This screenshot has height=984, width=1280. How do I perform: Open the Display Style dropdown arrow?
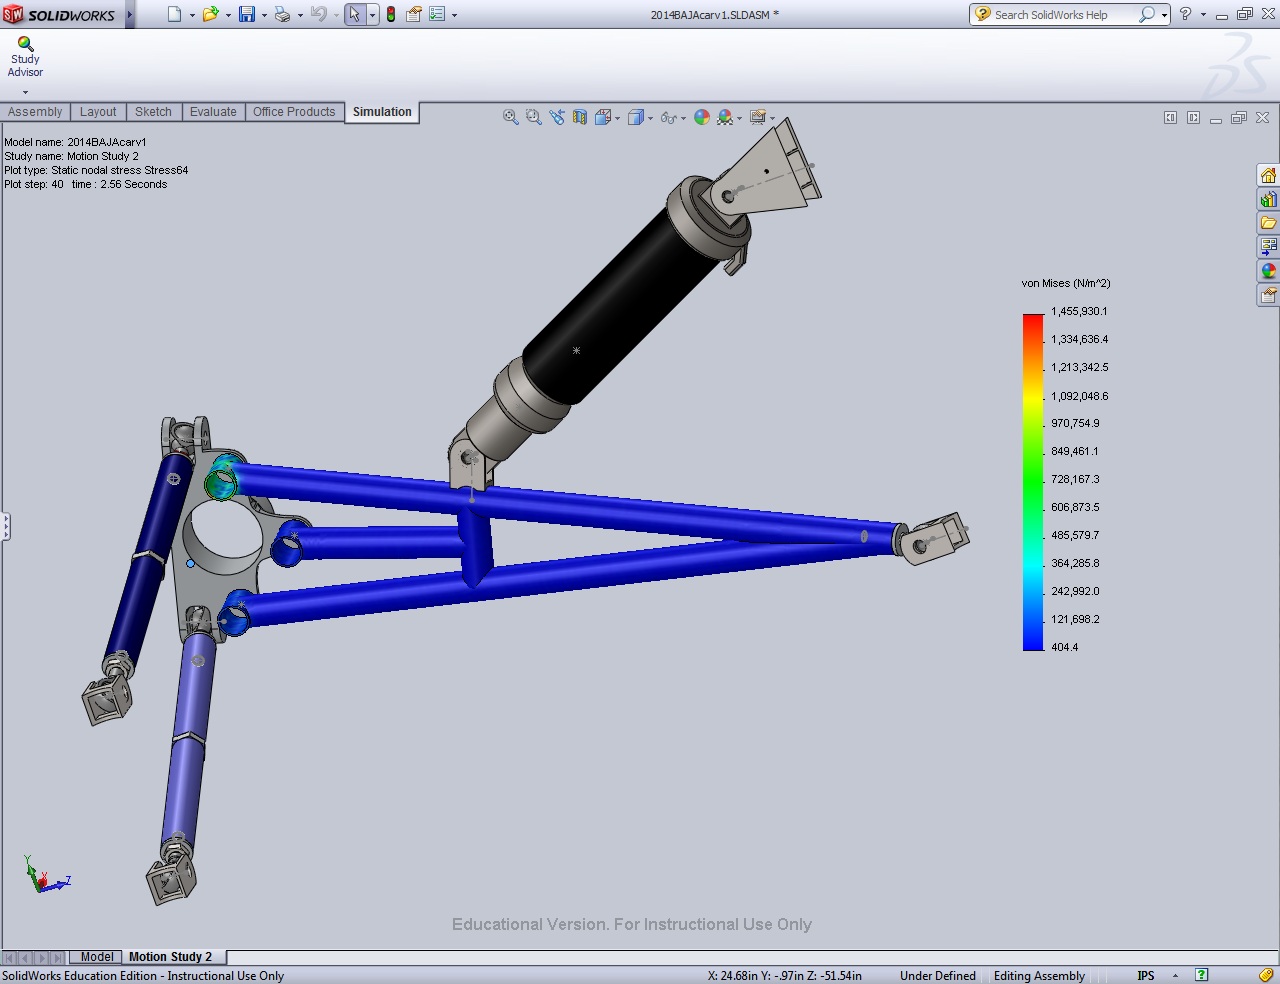tap(650, 118)
